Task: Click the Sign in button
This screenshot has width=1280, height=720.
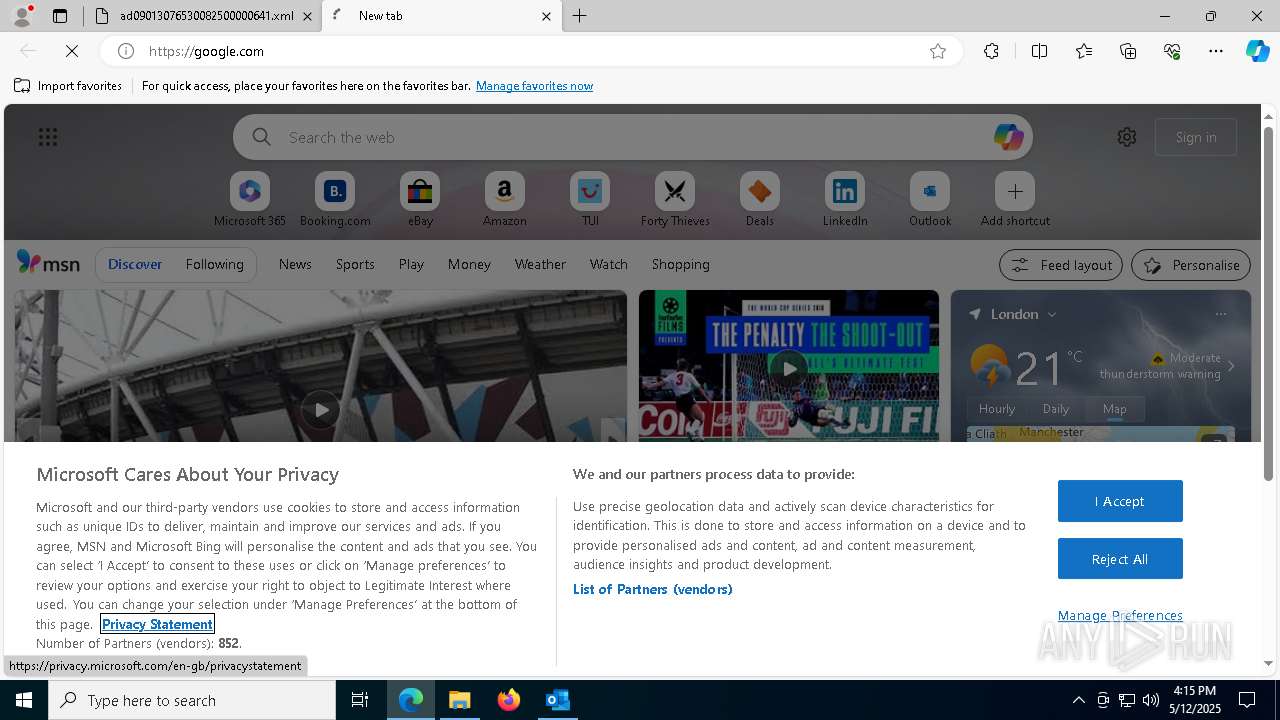Action: (1196, 137)
